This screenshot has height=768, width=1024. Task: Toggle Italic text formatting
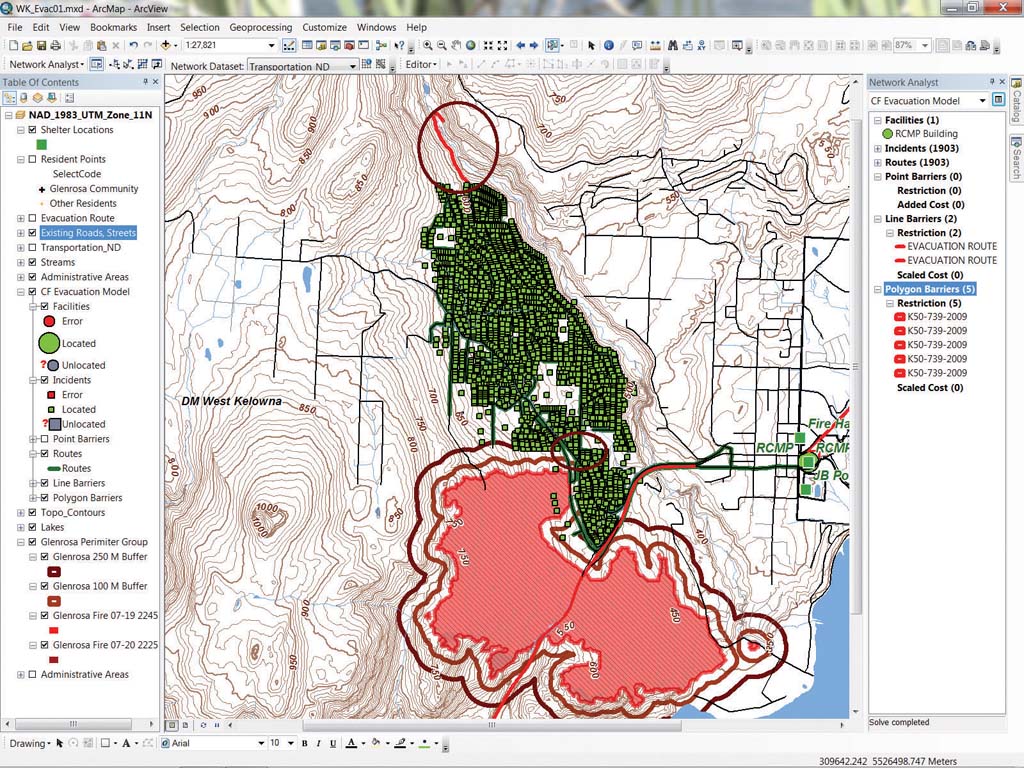click(319, 743)
